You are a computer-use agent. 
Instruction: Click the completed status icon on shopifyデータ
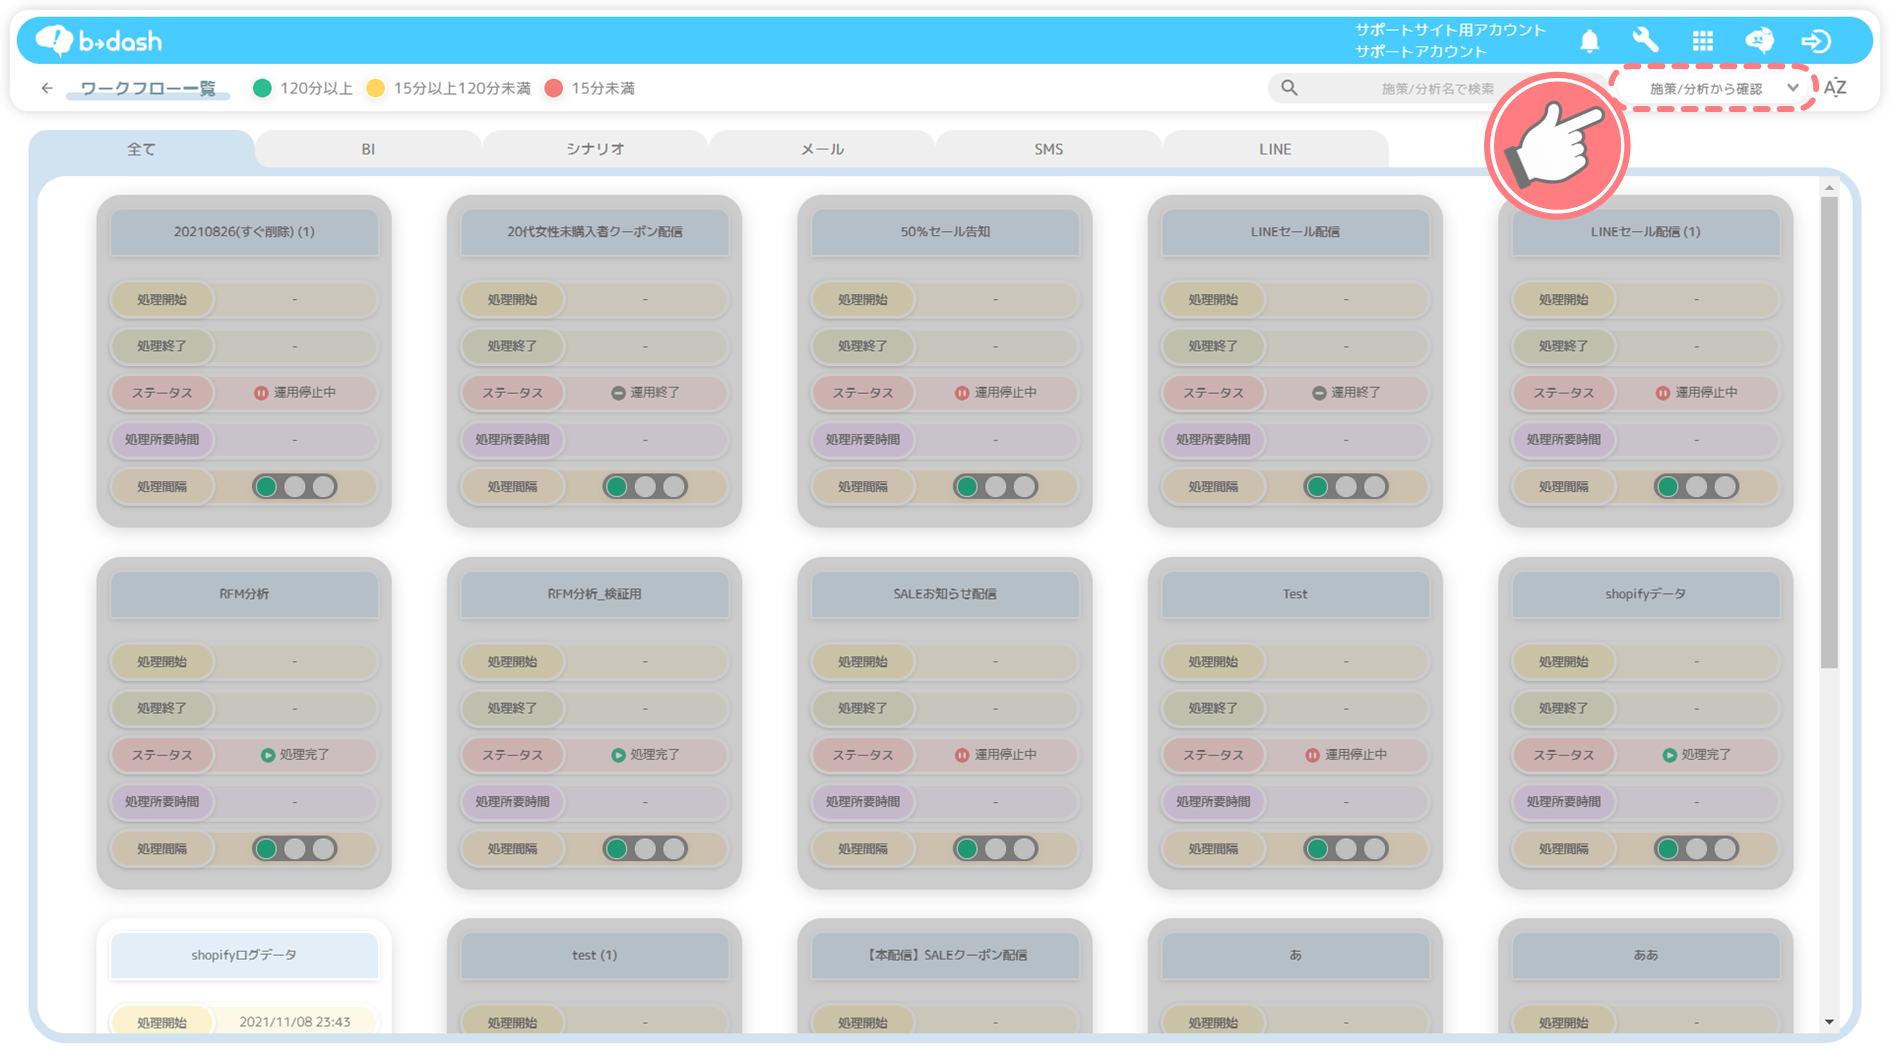[x=1669, y=755]
